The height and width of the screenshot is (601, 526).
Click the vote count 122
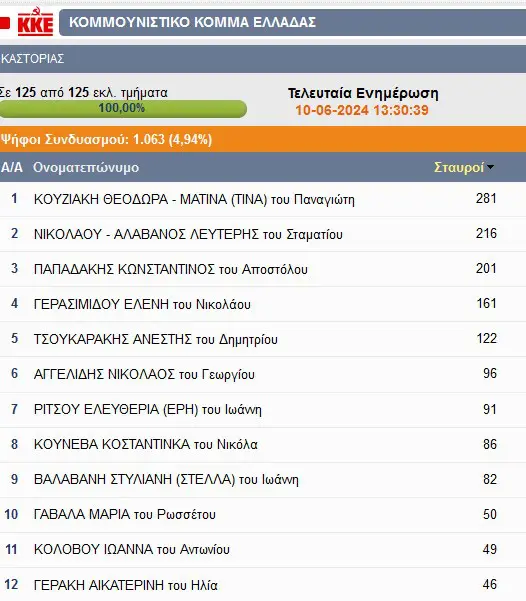[486, 338]
